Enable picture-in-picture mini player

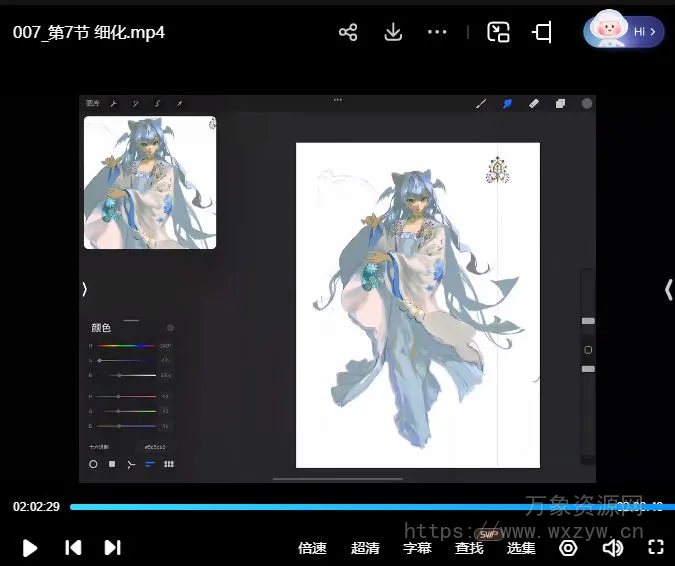pos(498,32)
